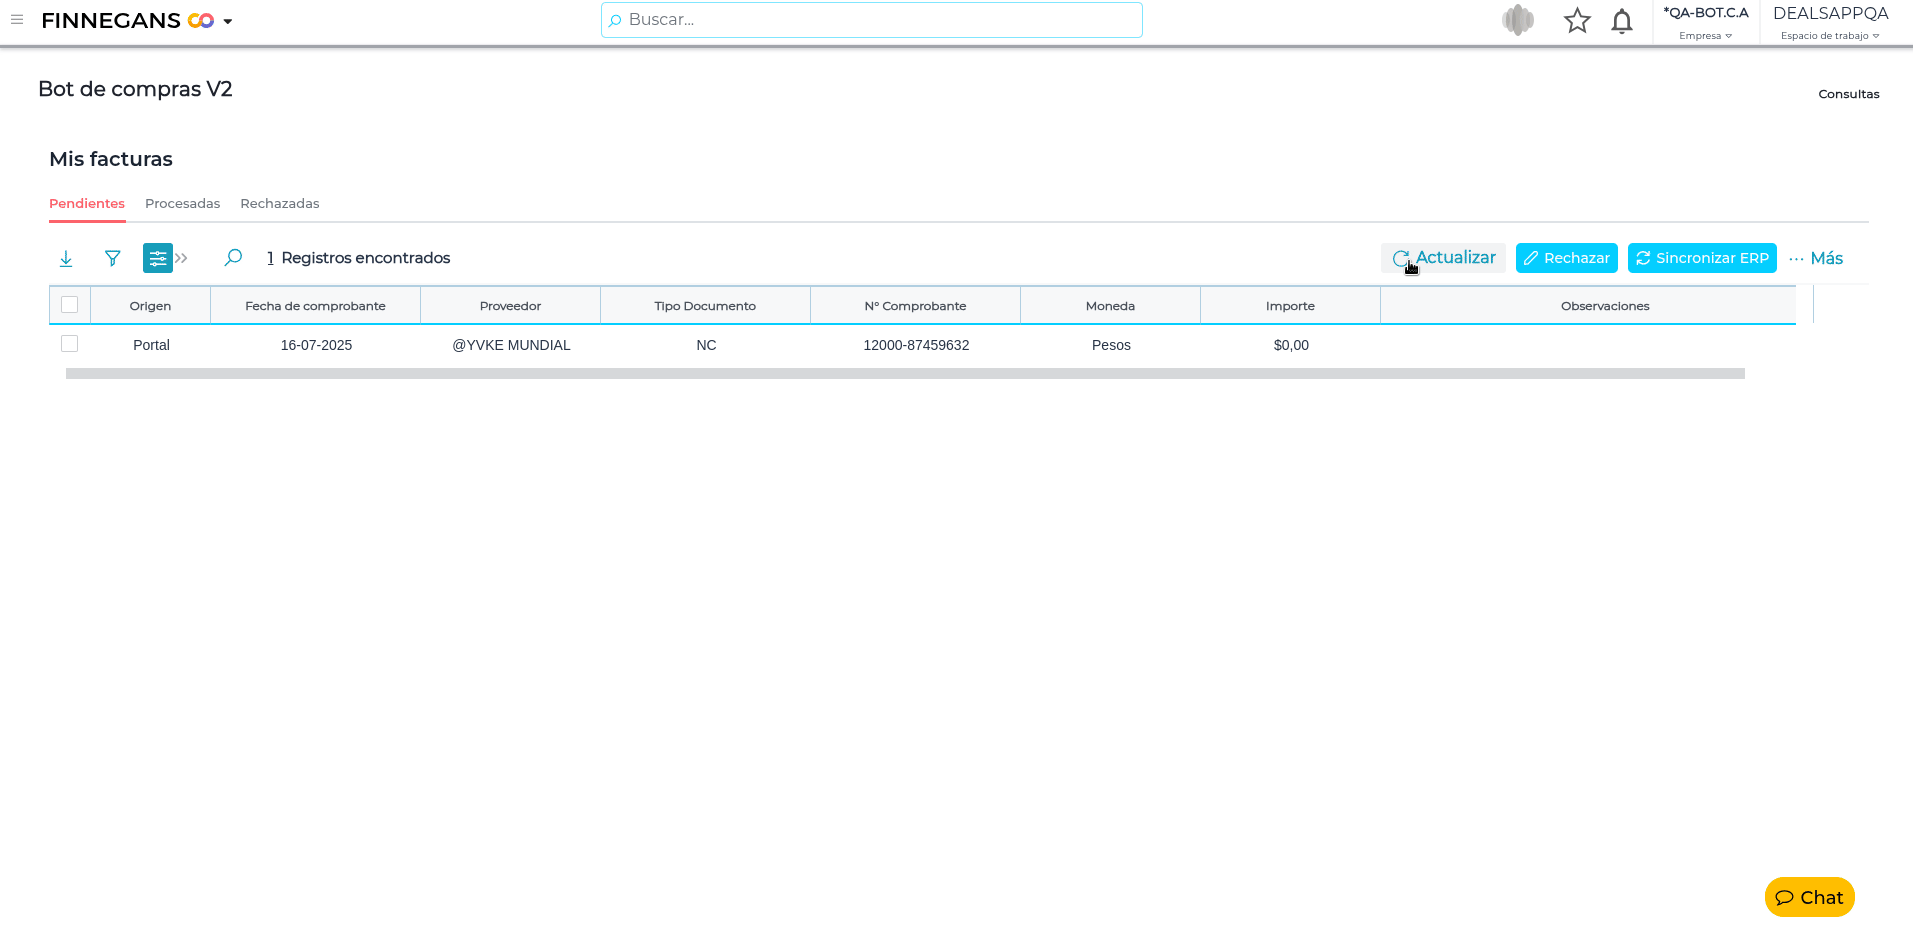Toggle the select-all header checkbox
1913x946 pixels.
[x=70, y=305]
